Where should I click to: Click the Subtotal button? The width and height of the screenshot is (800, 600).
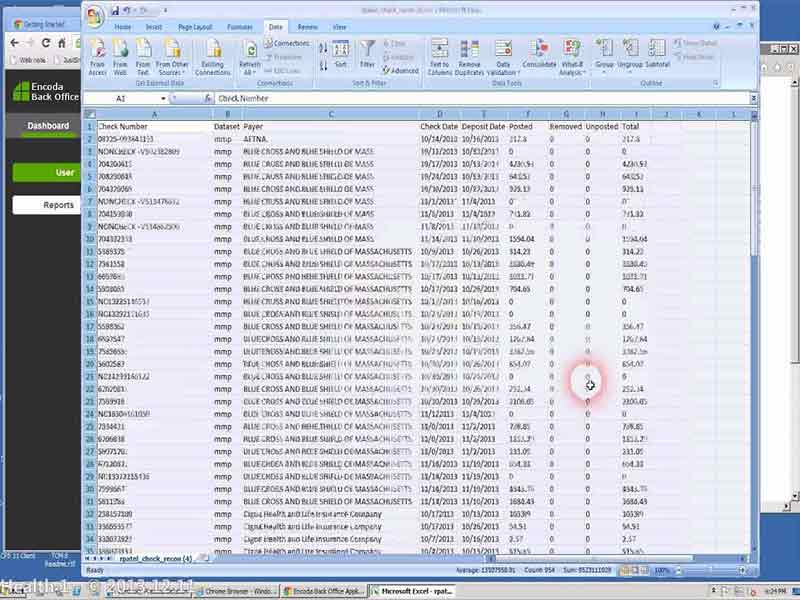pyautogui.click(x=657, y=54)
